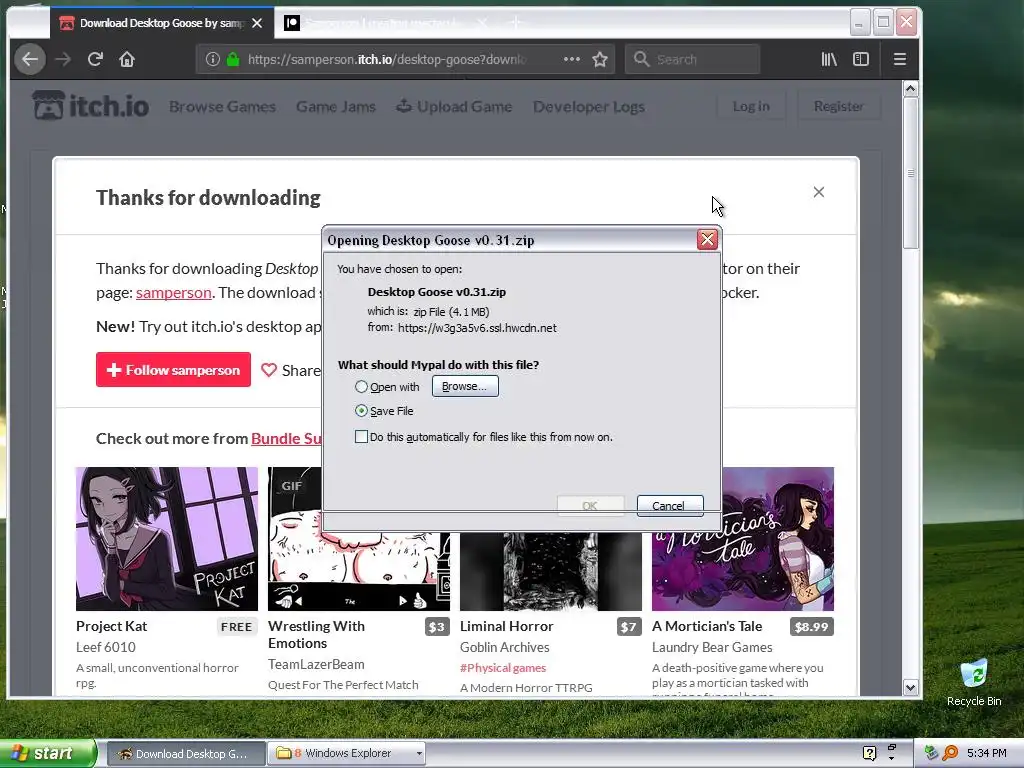This screenshot has height=768, width=1024.
Task: Show site information icon in address bar
Action: (212, 59)
